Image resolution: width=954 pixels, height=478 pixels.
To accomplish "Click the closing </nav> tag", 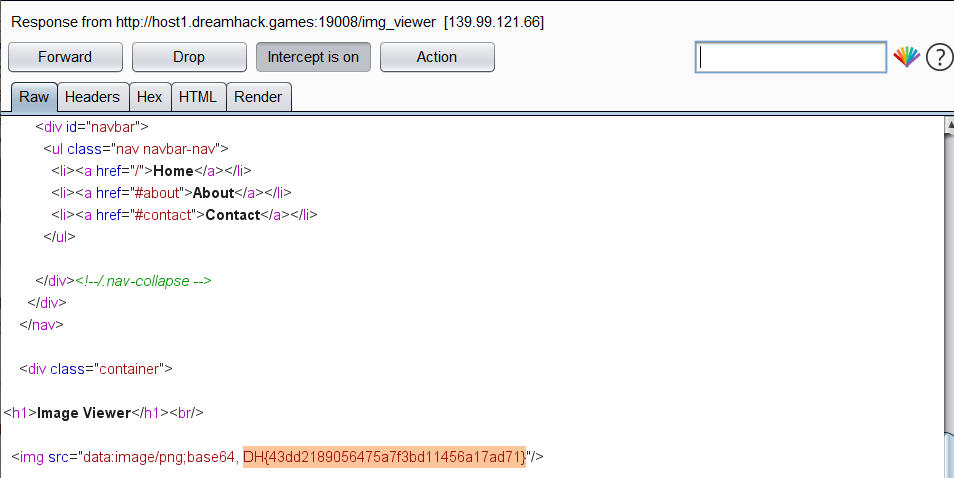I will (x=41, y=325).
